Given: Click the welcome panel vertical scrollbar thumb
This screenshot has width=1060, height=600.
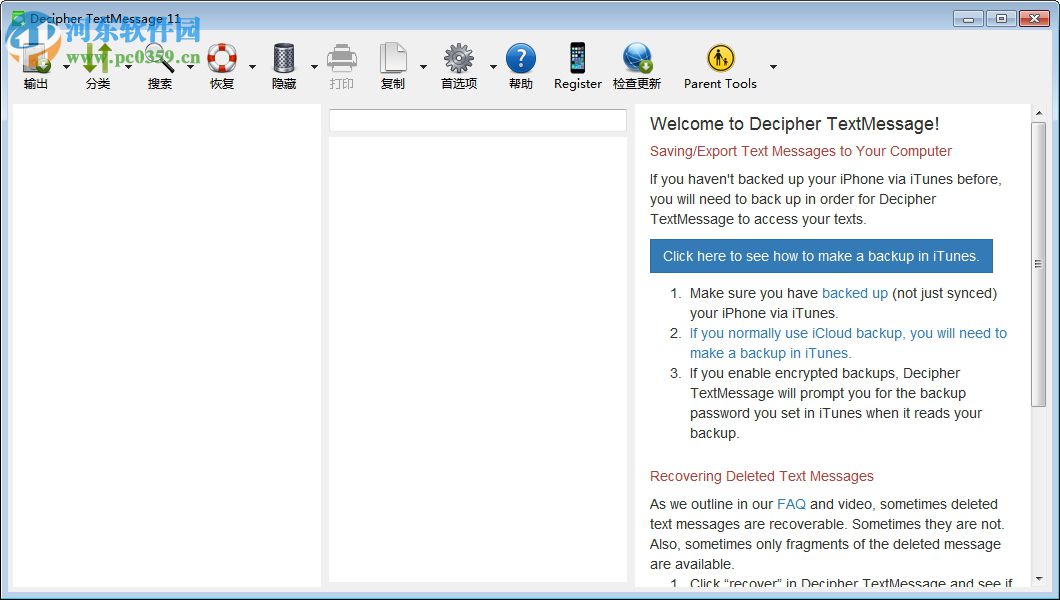Looking at the screenshot, I should click(1038, 264).
